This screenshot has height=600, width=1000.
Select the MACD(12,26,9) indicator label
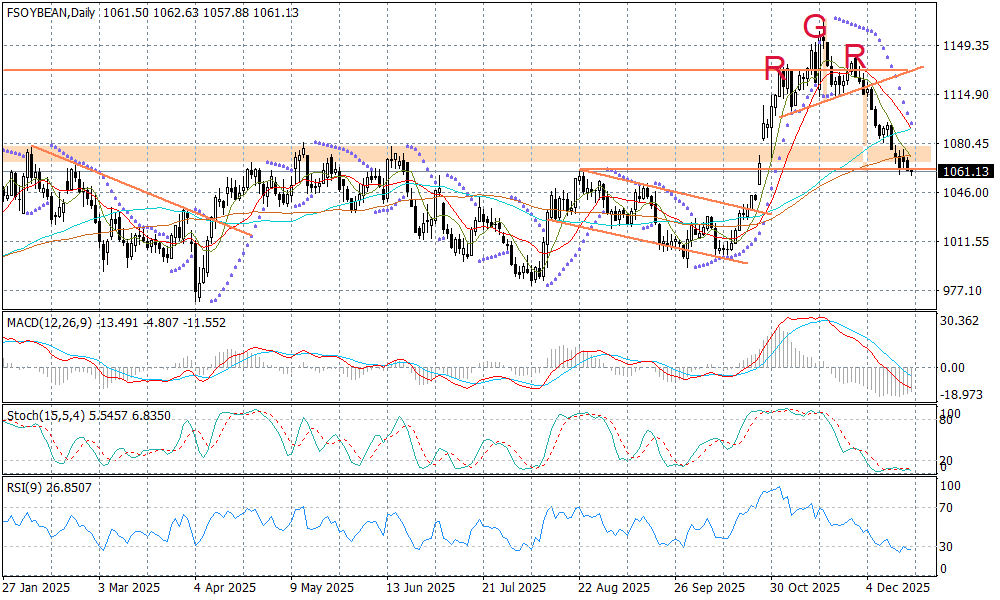click(49, 322)
